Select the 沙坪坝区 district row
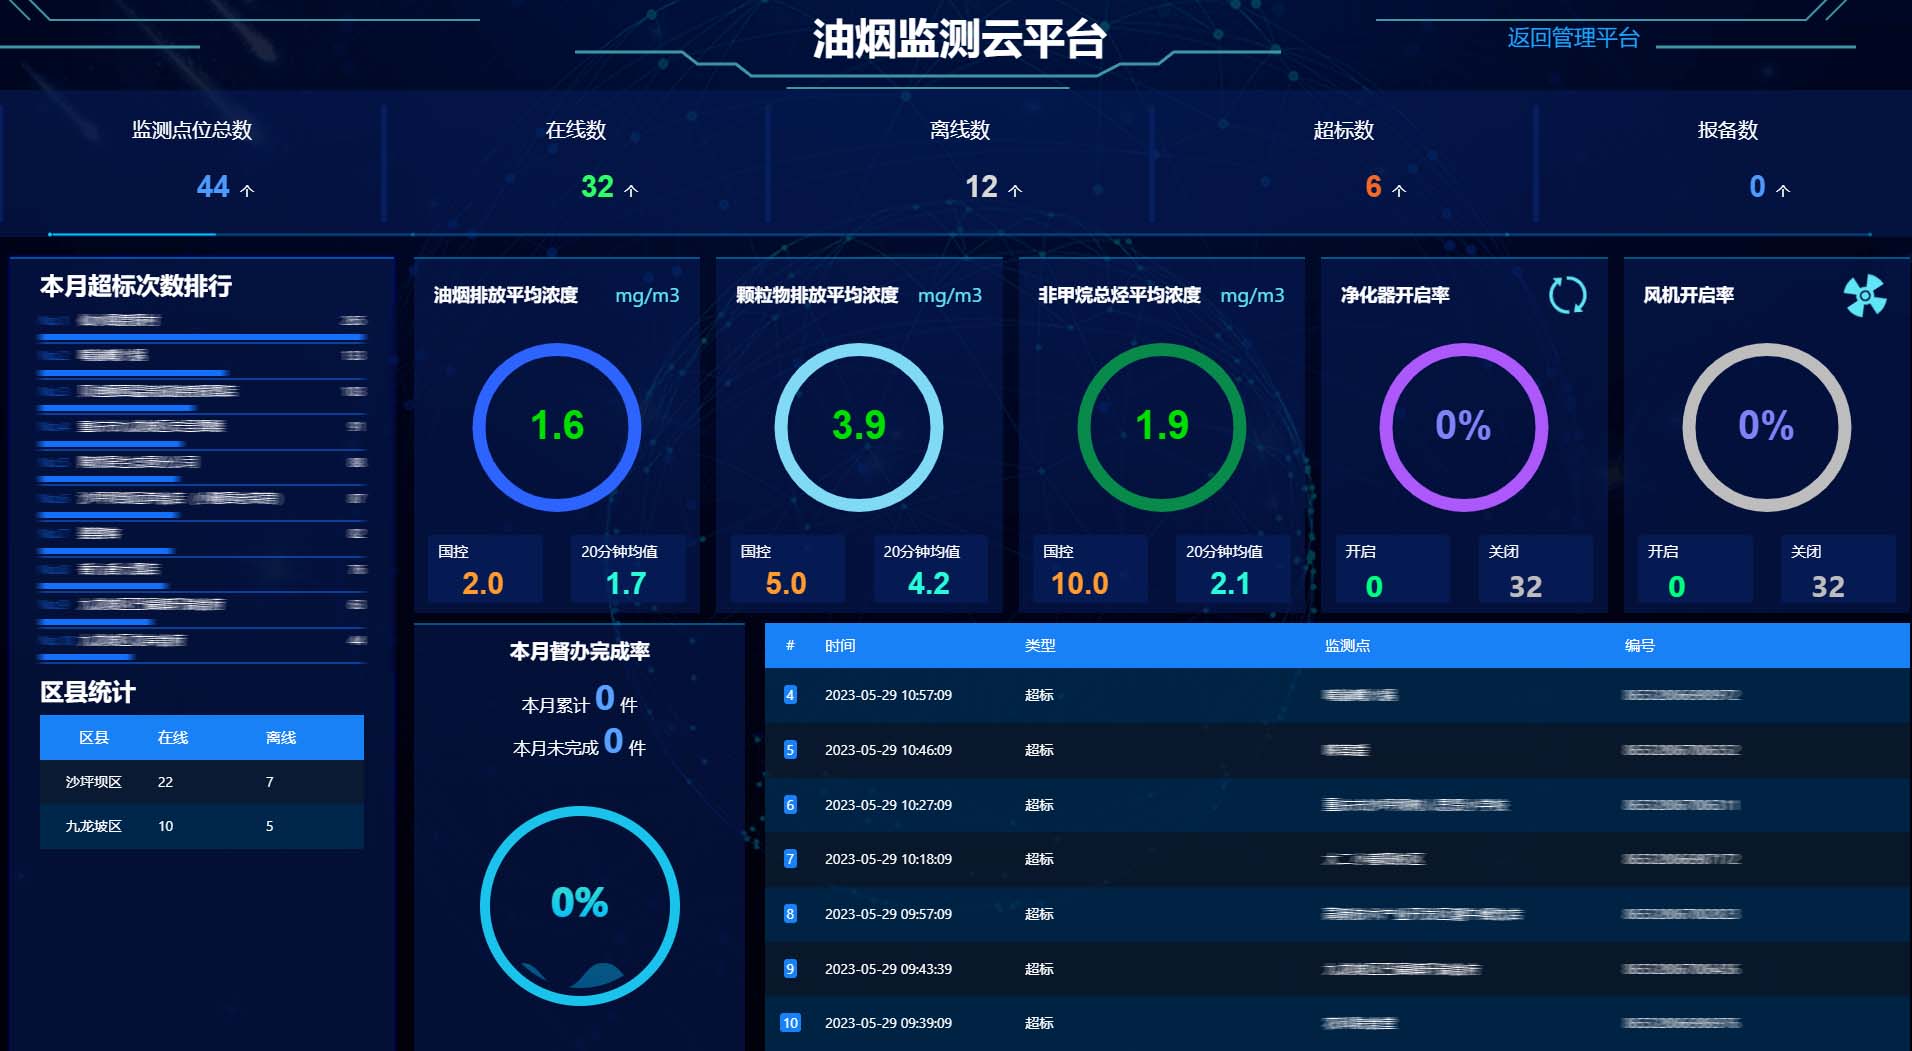The width and height of the screenshot is (1912, 1051). pos(201,782)
